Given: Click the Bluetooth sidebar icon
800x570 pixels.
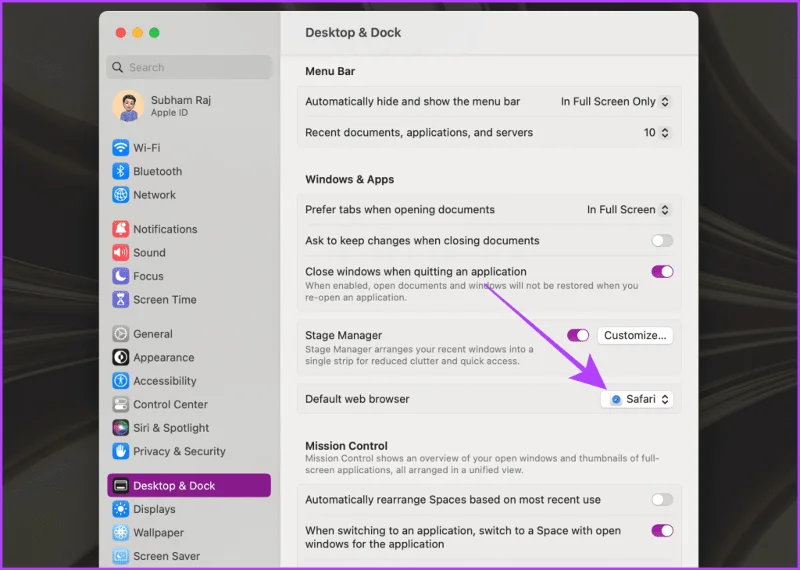Looking at the screenshot, I should coord(120,171).
